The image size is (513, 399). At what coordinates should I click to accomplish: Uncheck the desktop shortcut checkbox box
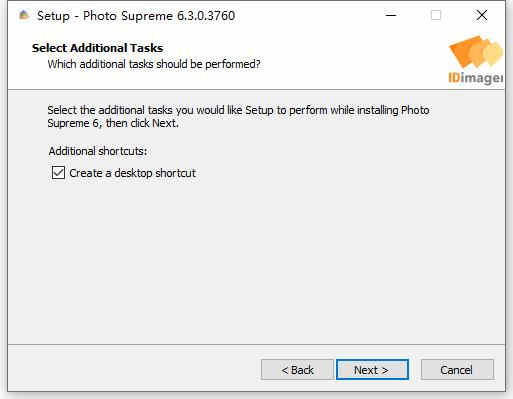pyautogui.click(x=58, y=173)
